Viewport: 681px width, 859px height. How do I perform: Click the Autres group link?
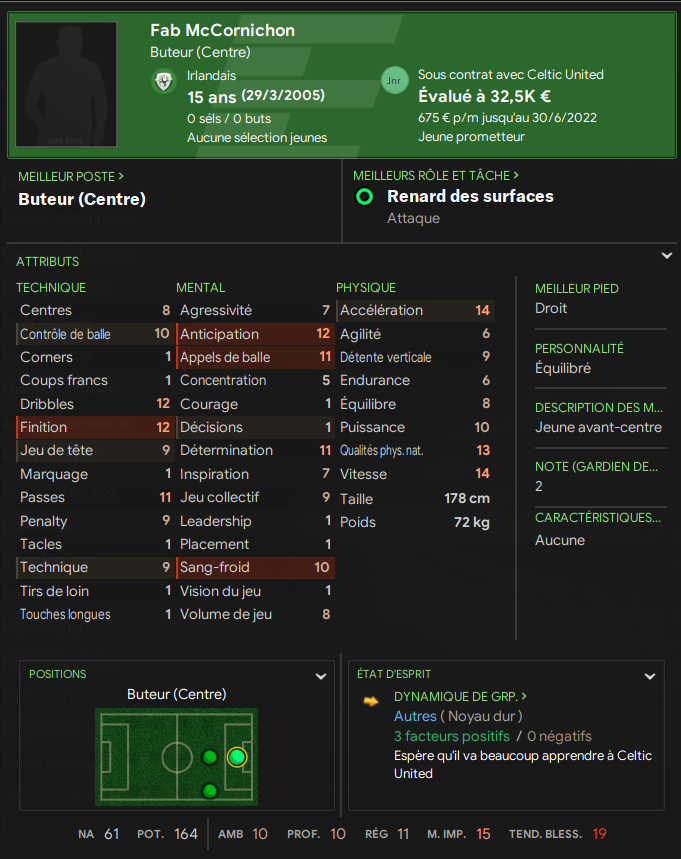pyautogui.click(x=415, y=716)
